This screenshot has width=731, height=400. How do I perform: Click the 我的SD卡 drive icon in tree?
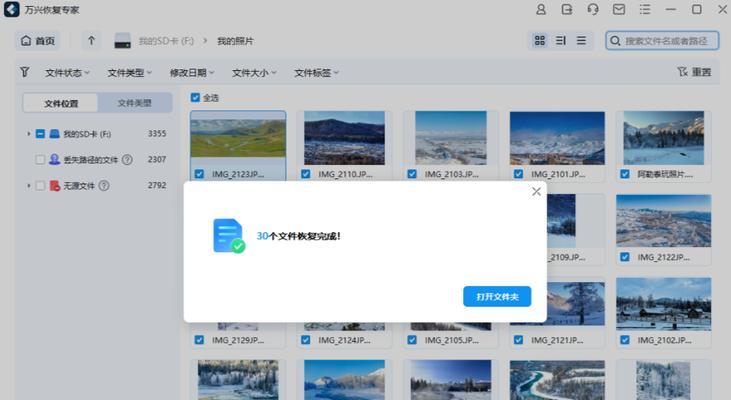[x=55, y=134]
